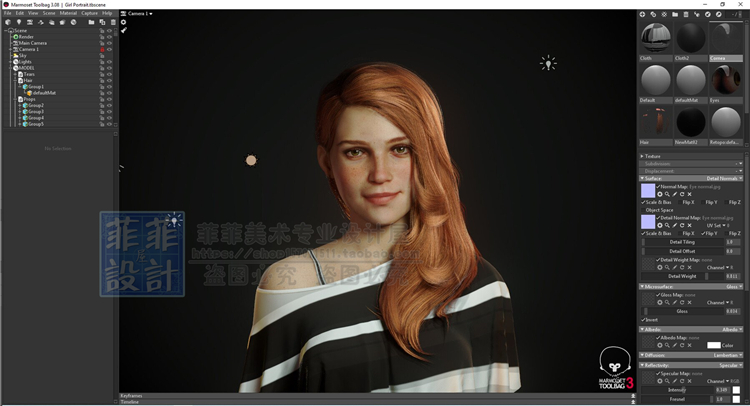Click the globe icon in scene toolbar
This screenshot has width=750, height=406.
(73, 22)
